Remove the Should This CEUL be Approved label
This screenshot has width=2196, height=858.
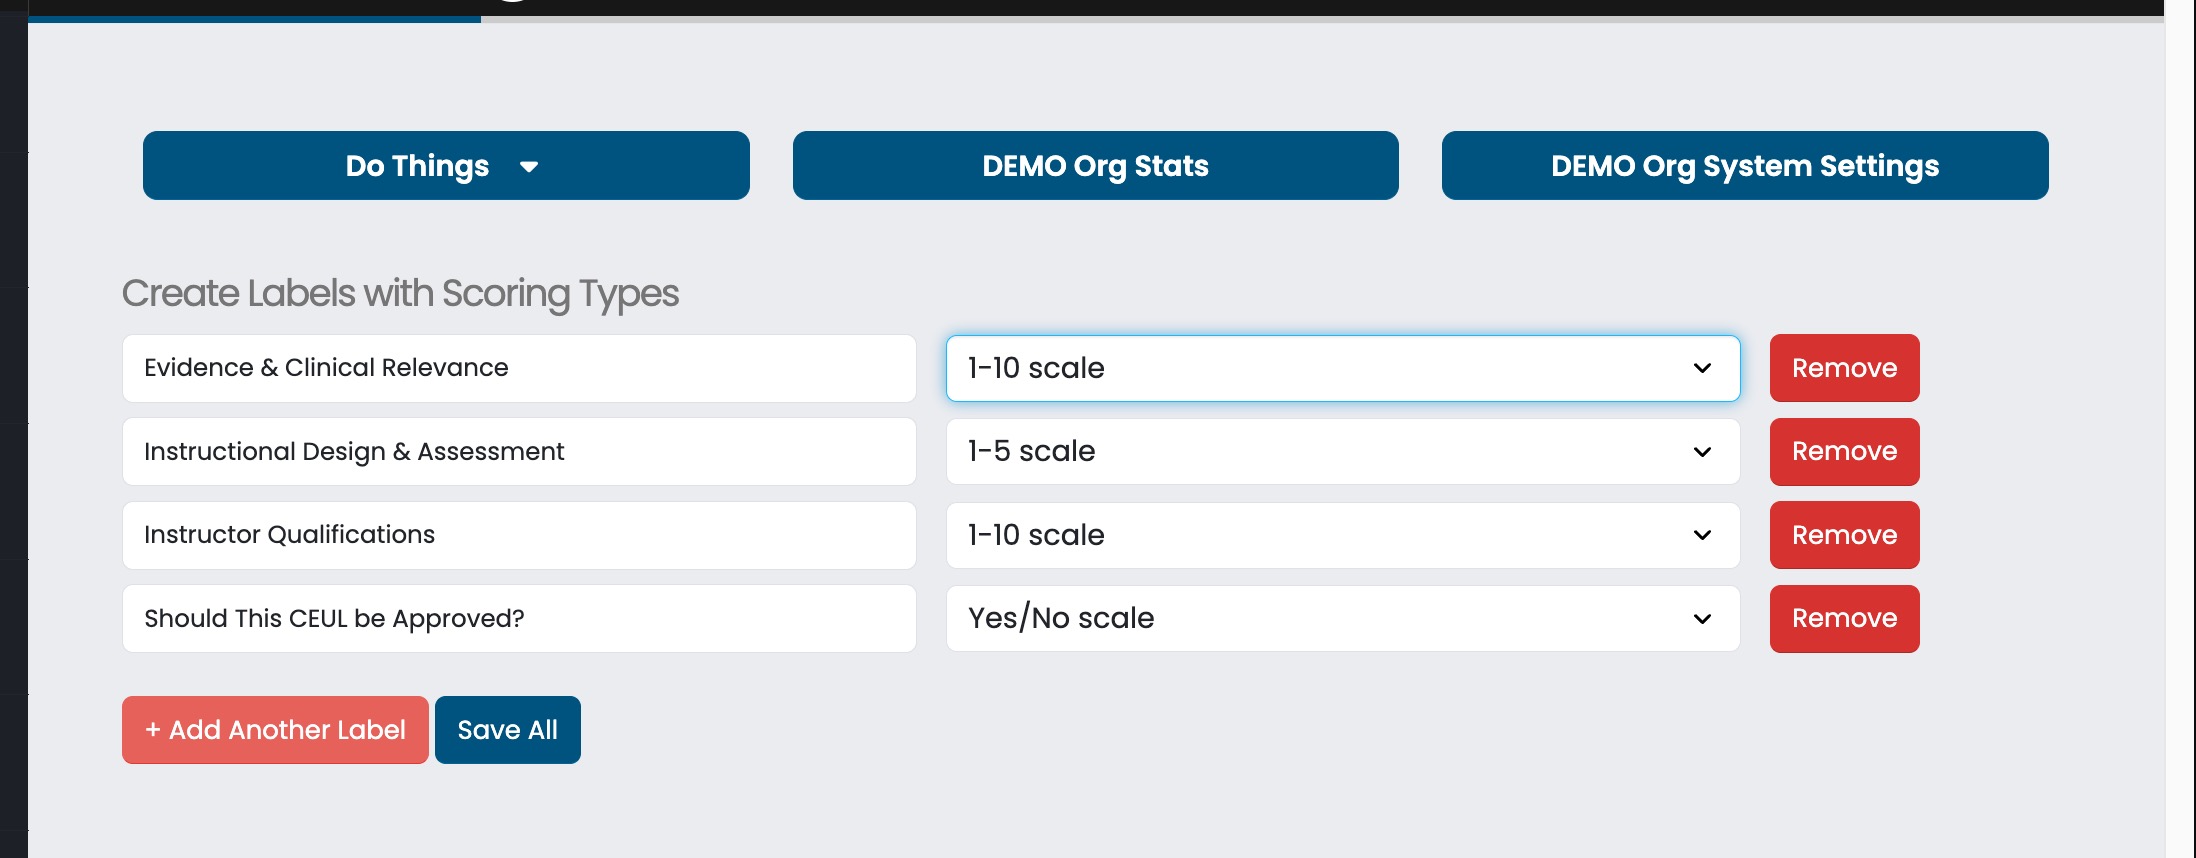point(1844,619)
